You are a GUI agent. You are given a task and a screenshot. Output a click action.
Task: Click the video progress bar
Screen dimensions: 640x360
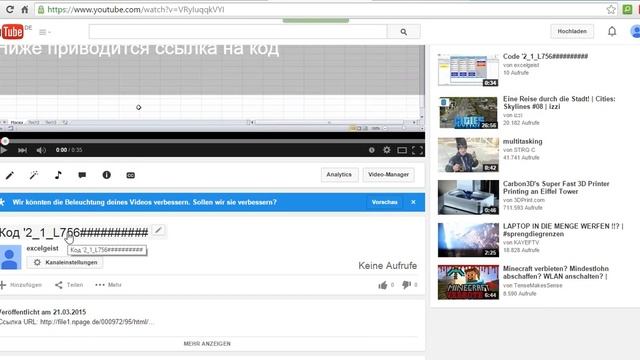pos(212,141)
